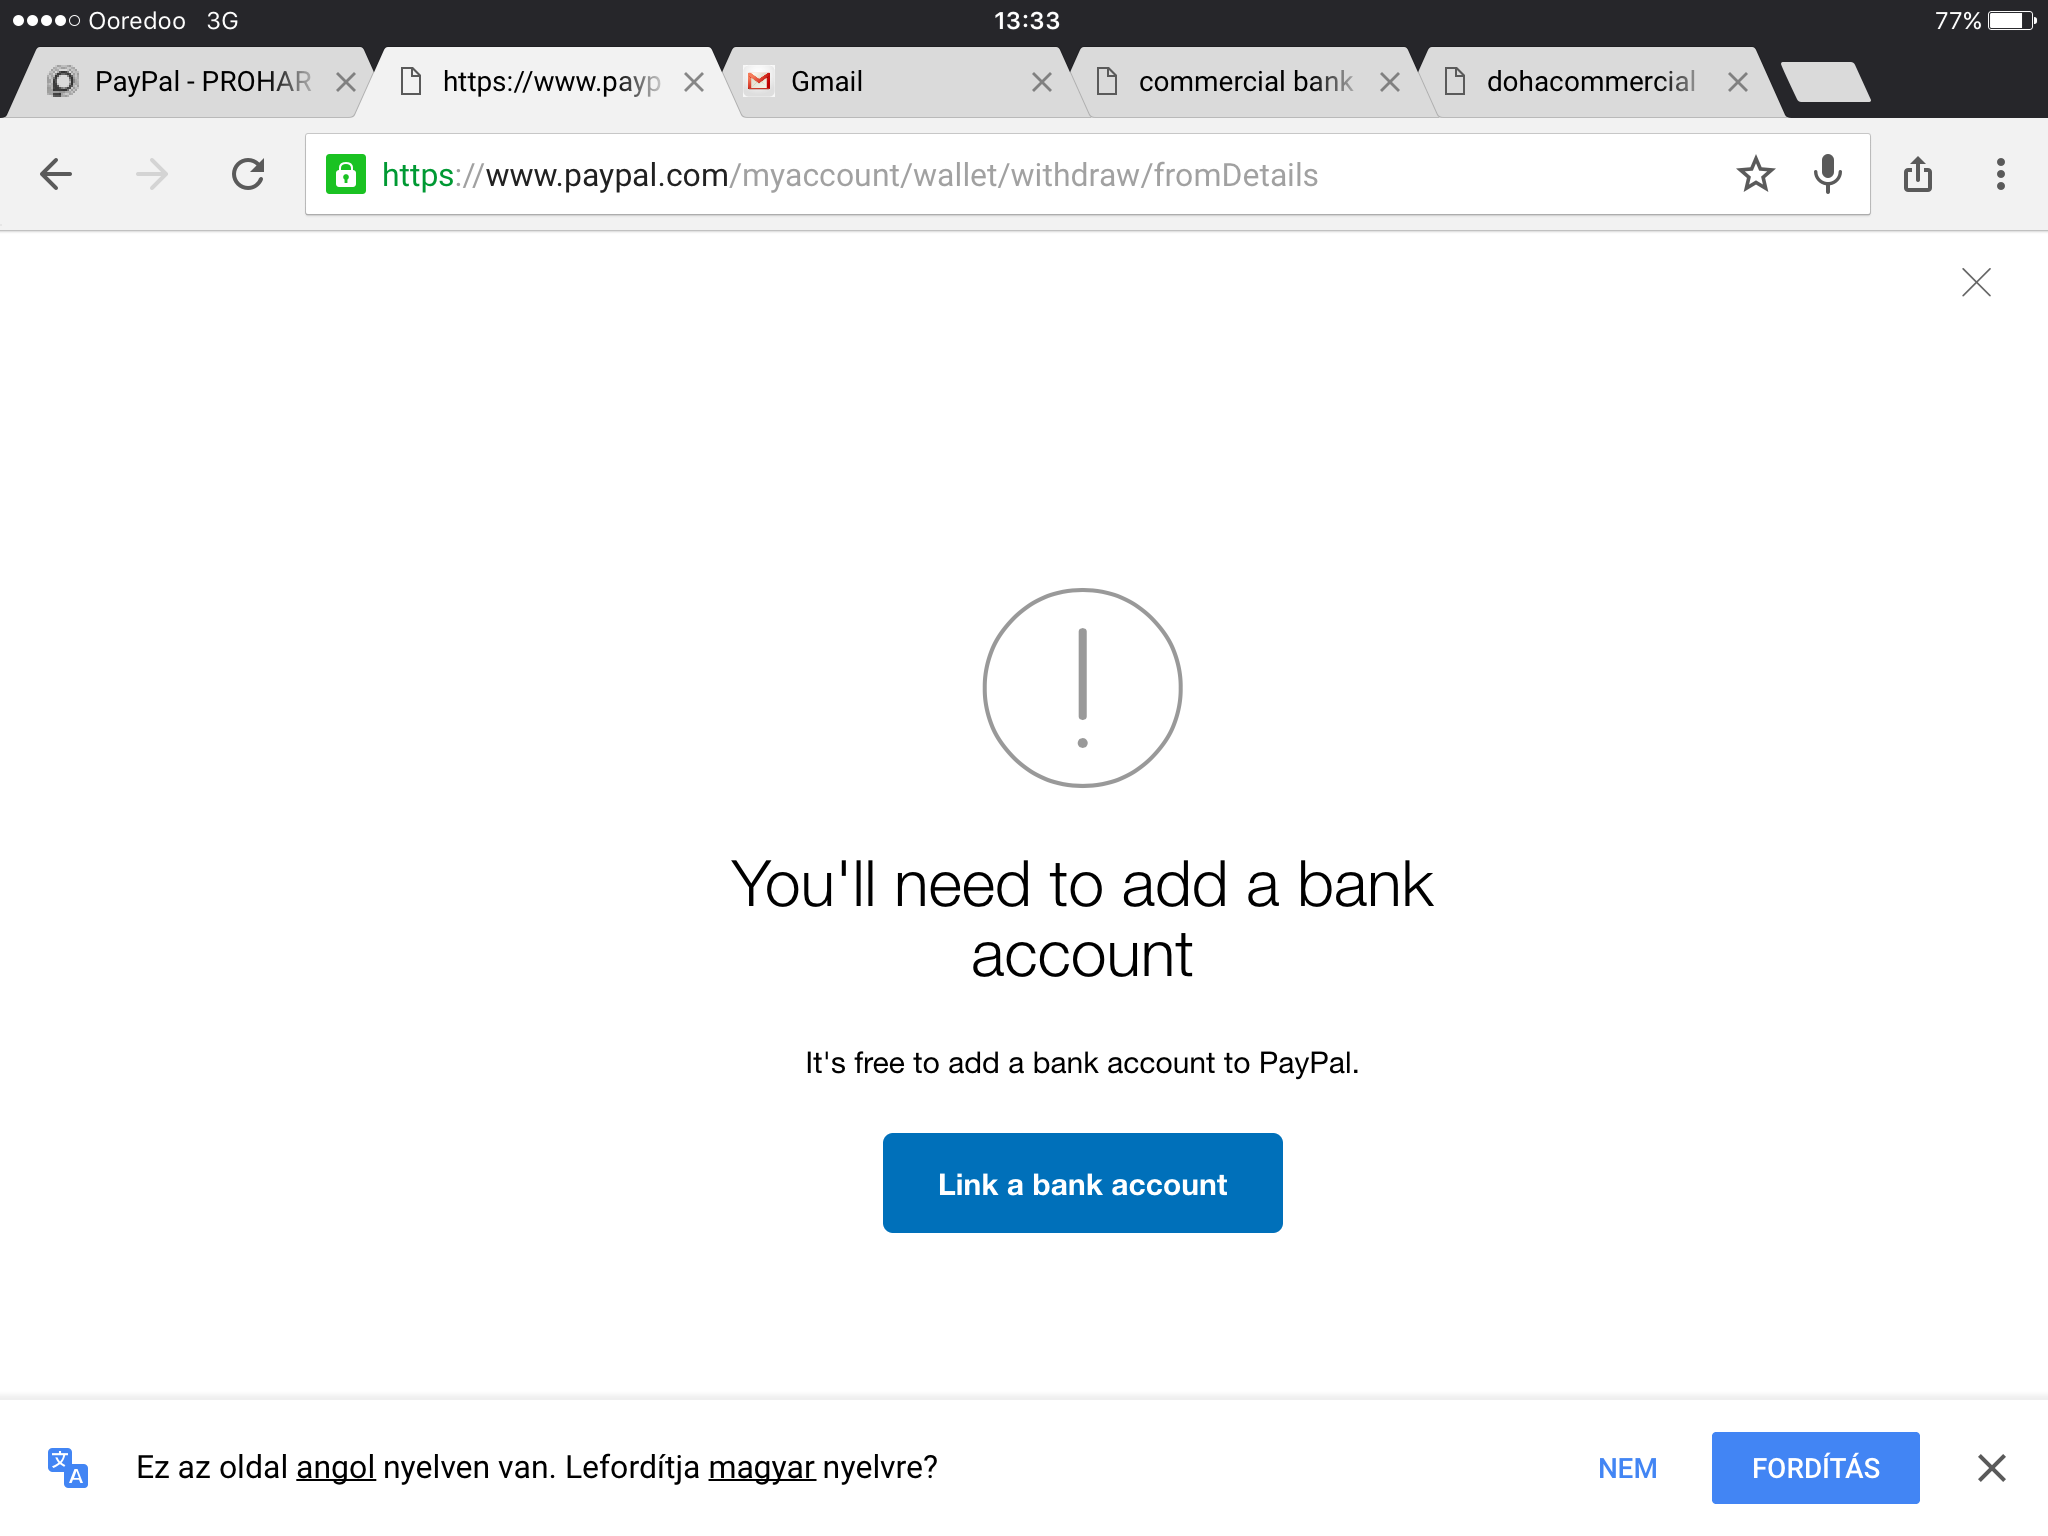The height and width of the screenshot is (1536, 2048).
Task: Open the share sheet icon
Action: pyautogui.click(x=1917, y=175)
